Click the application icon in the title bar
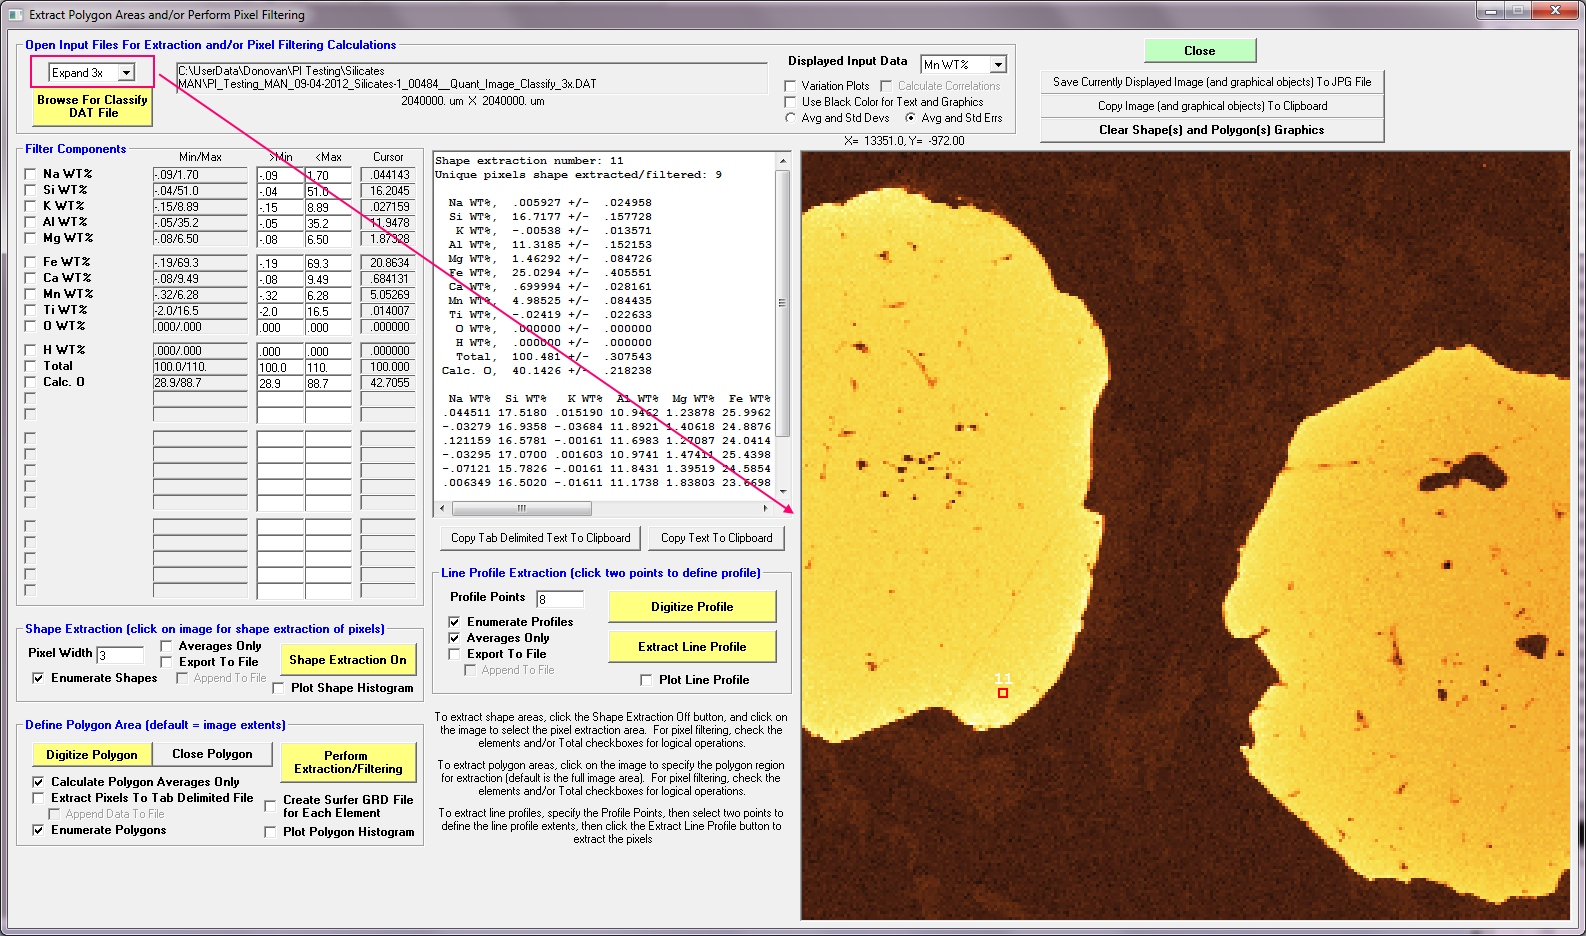The height and width of the screenshot is (936, 1586). point(15,15)
